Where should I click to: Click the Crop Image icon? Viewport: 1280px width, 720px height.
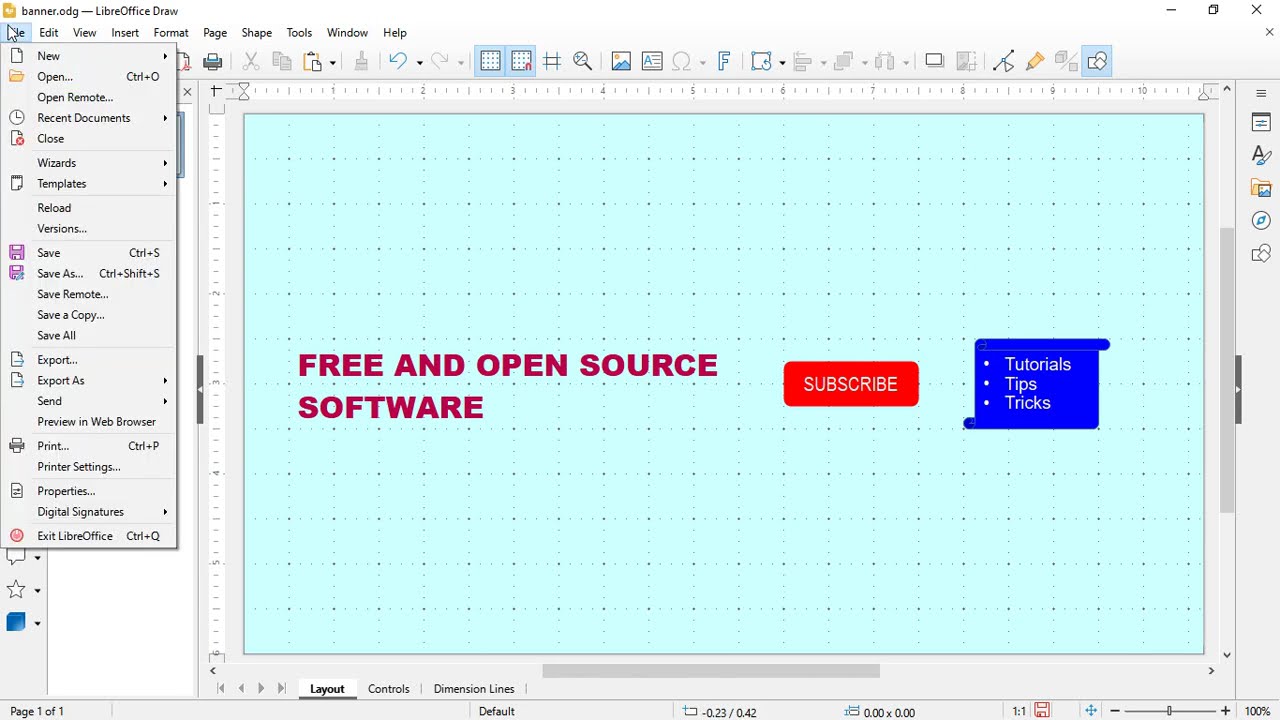[x=966, y=62]
